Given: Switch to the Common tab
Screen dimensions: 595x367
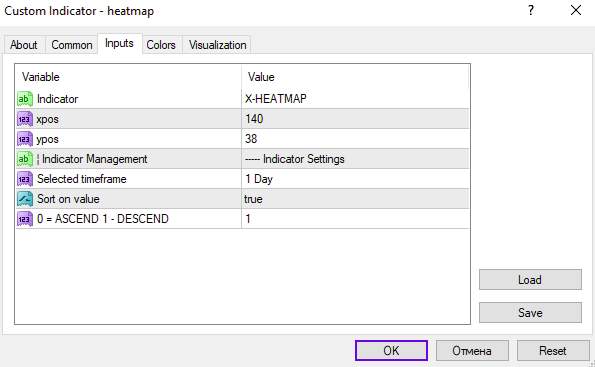Looking at the screenshot, I should pyautogui.click(x=72, y=45).
